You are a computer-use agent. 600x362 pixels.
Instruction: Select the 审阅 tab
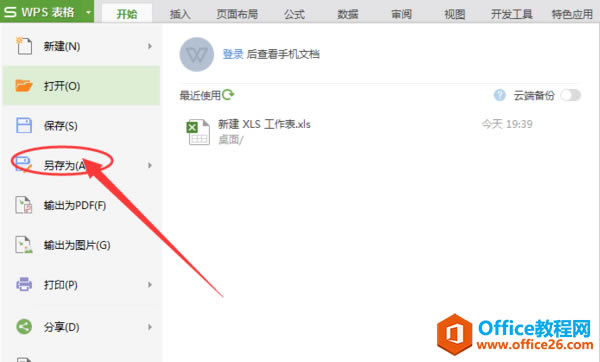401,14
